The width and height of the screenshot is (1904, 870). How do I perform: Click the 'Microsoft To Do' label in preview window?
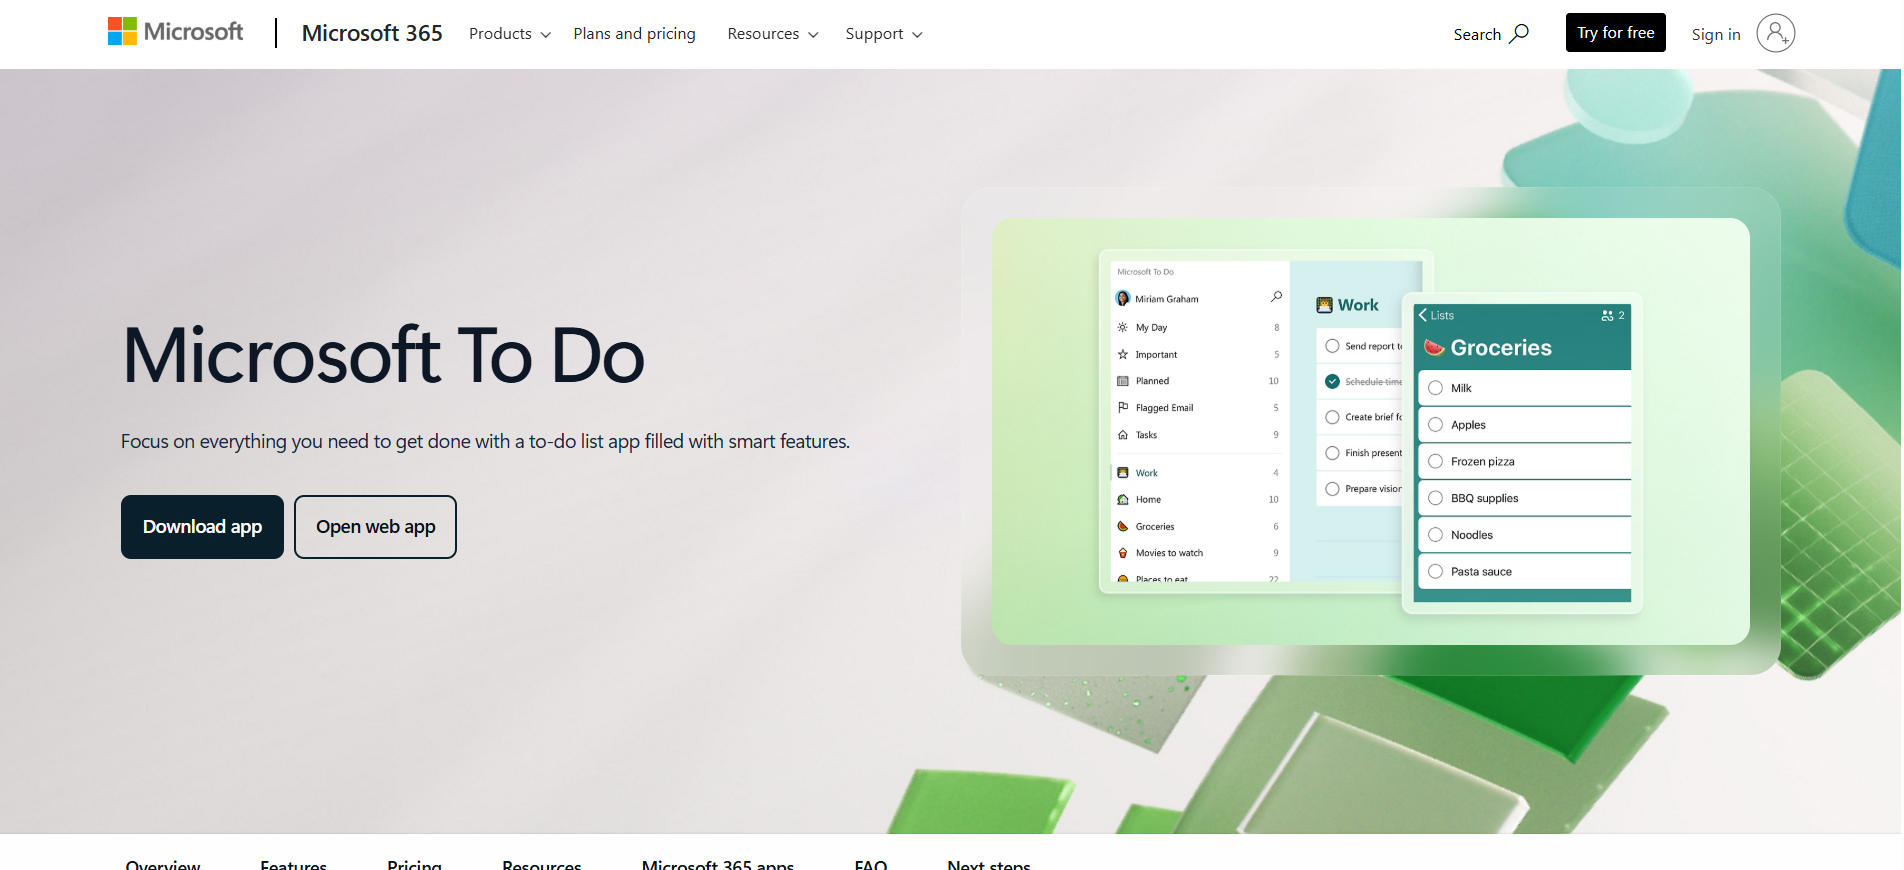click(x=1145, y=272)
